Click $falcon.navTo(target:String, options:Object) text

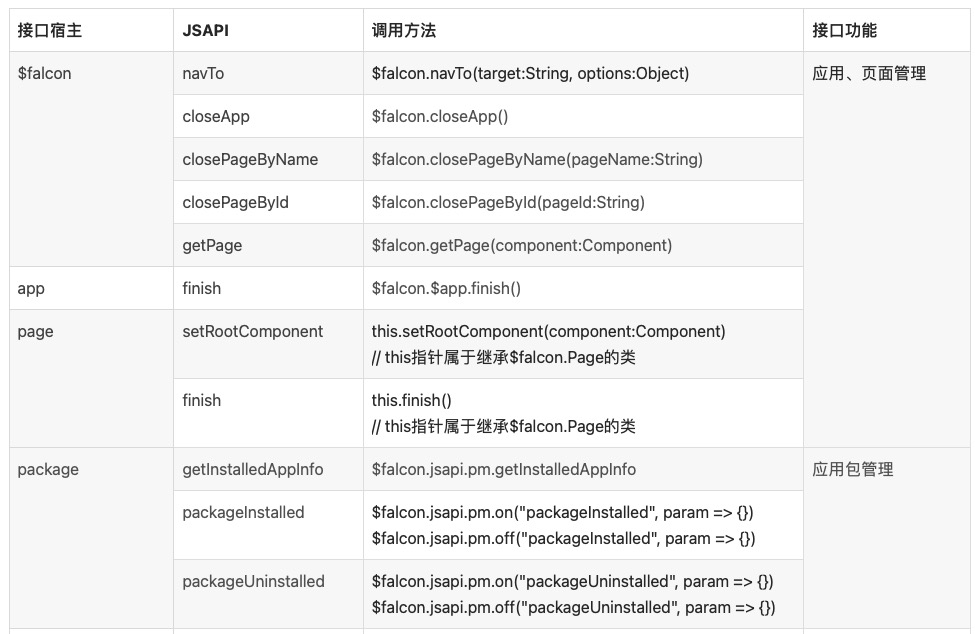coord(530,73)
